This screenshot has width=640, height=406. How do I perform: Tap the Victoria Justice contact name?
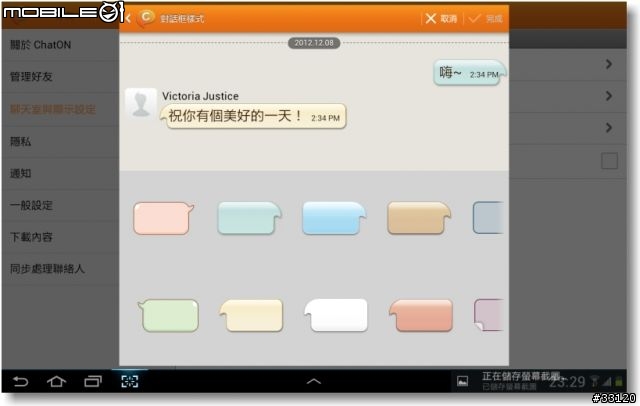200,96
